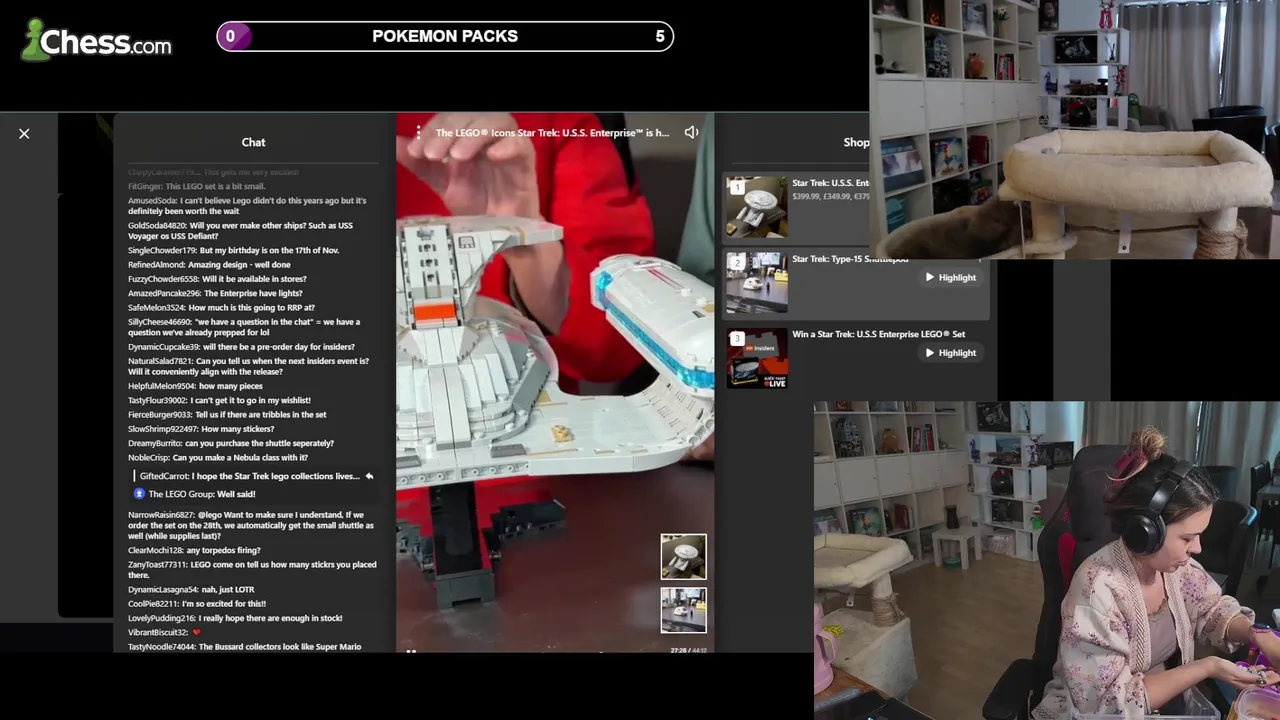Open product 2 Shuttlepod thumbnail in Shop

point(757,282)
